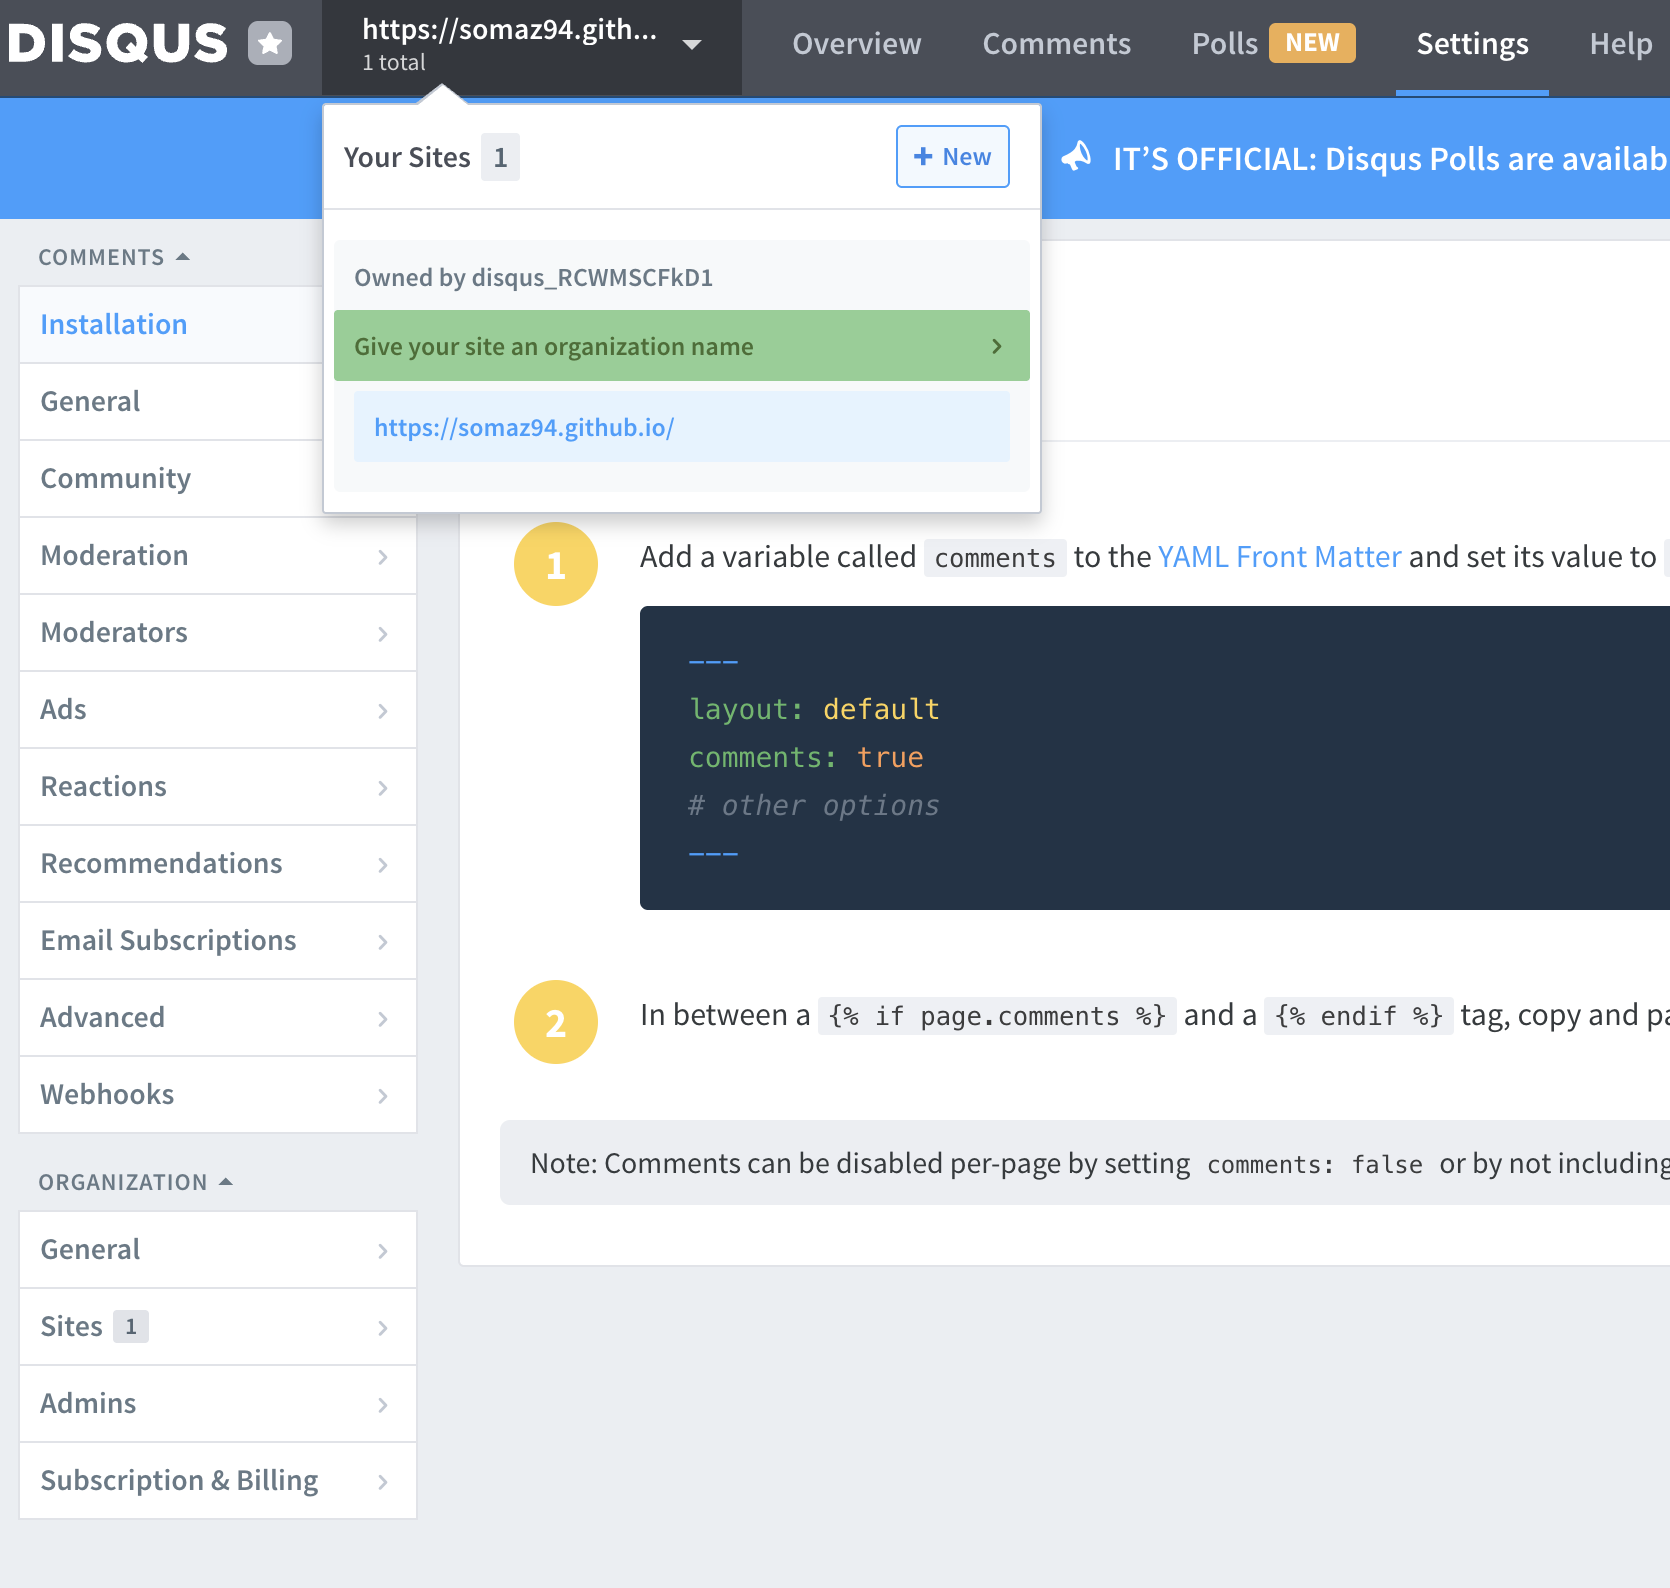
Task: Open Email Subscriptions settings
Action: coord(218,941)
